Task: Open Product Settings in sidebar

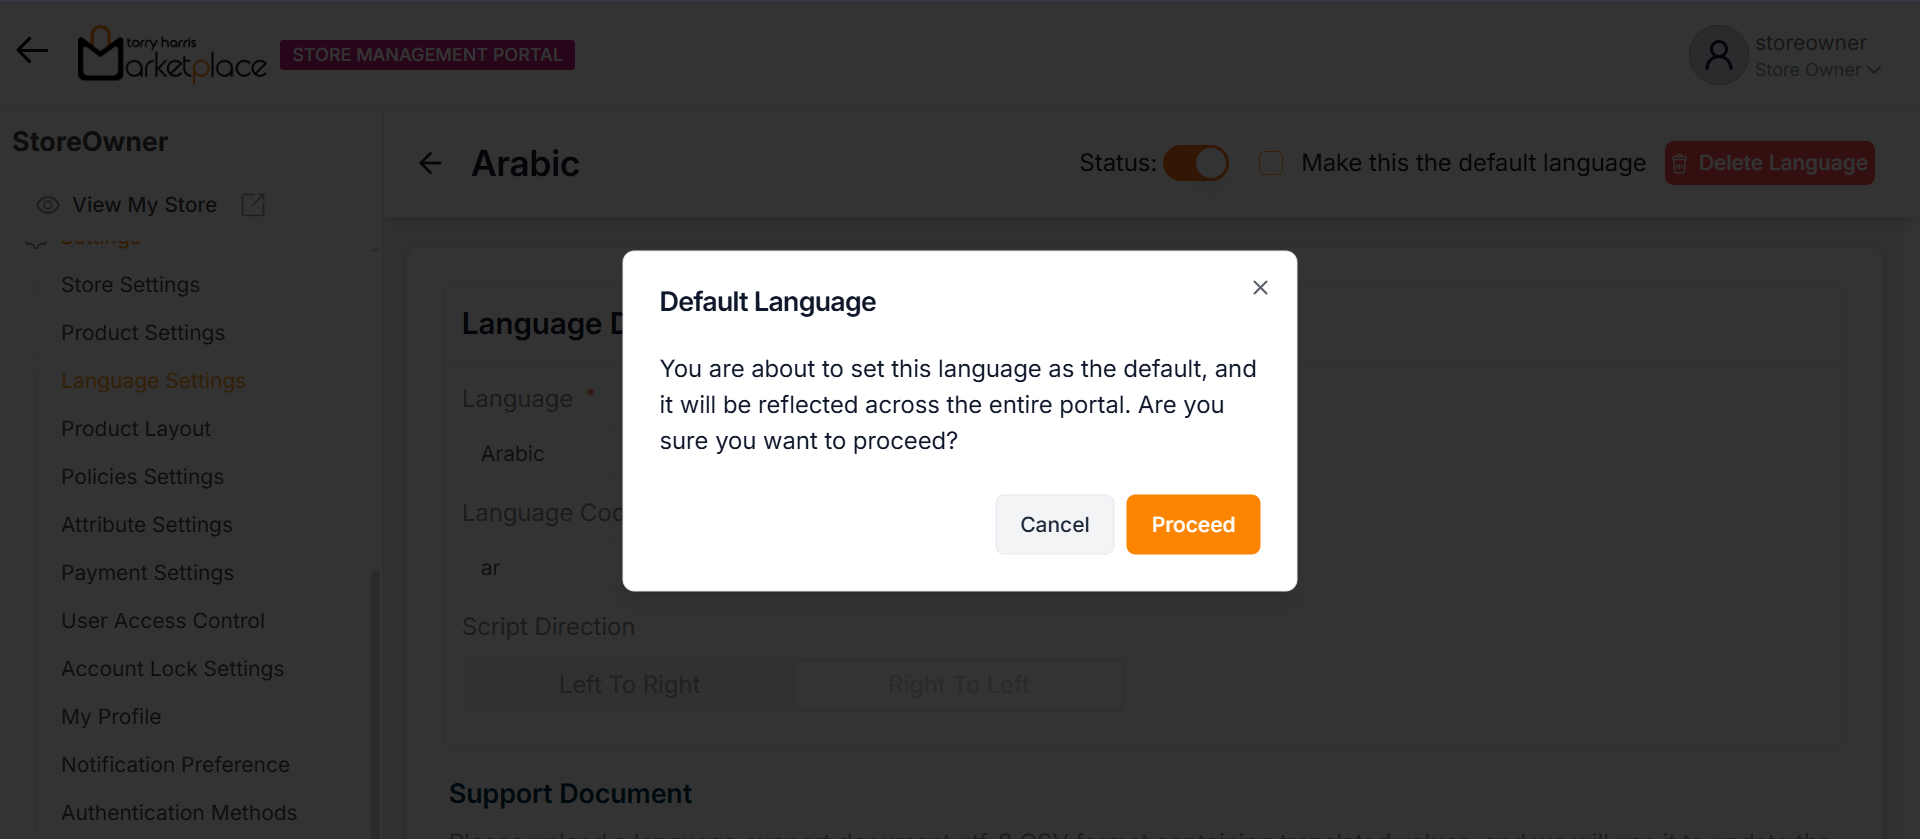Action: tap(143, 333)
